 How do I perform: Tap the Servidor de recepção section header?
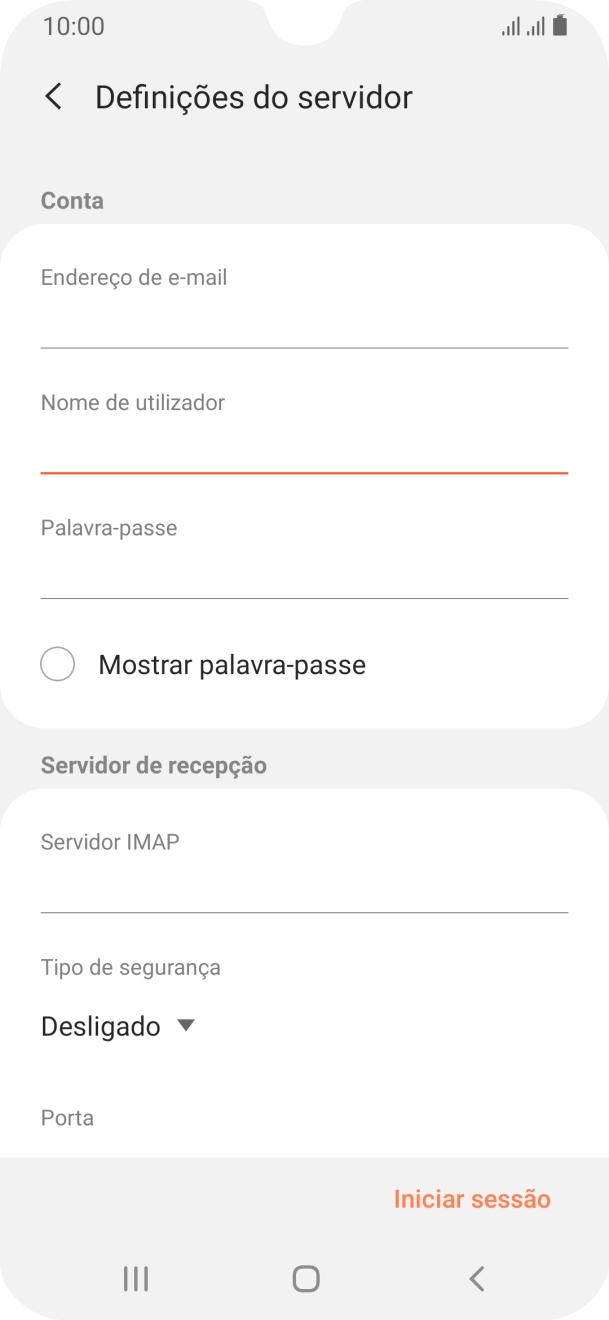pos(154,765)
